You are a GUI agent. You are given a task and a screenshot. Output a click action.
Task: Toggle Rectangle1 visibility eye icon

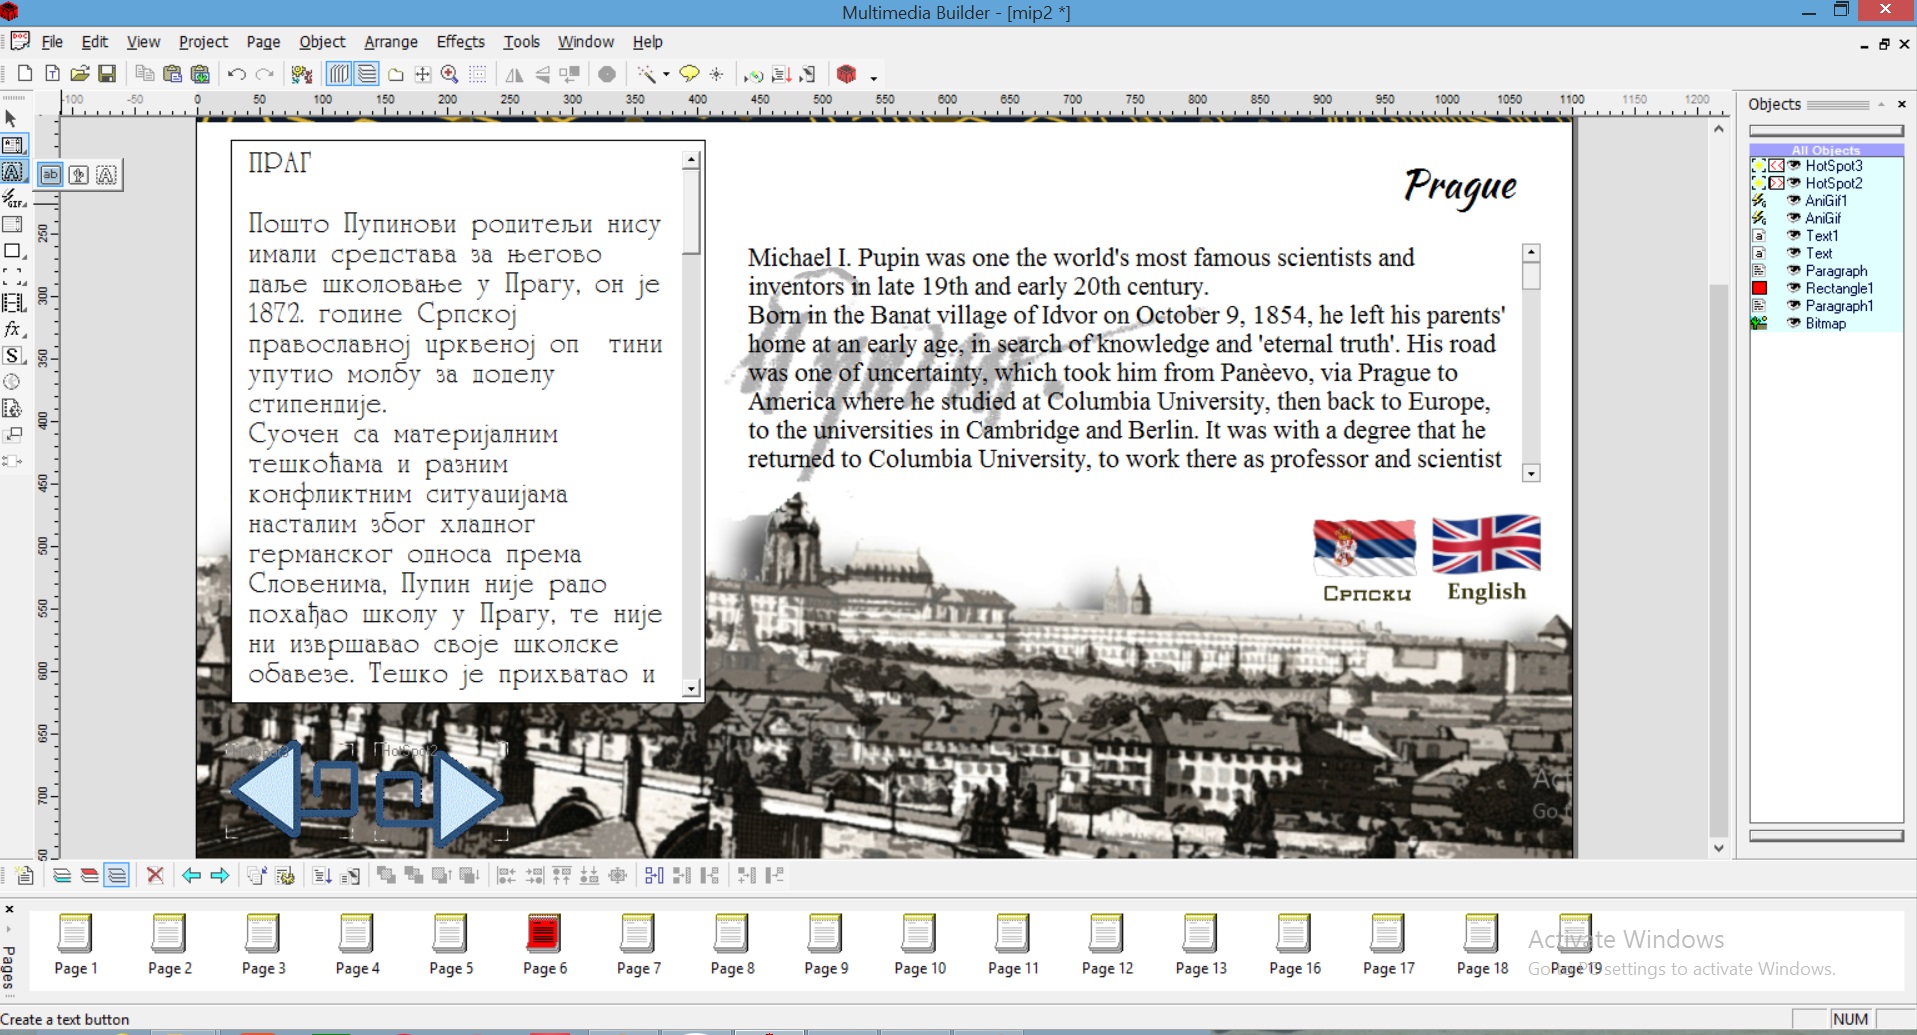tap(1794, 289)
